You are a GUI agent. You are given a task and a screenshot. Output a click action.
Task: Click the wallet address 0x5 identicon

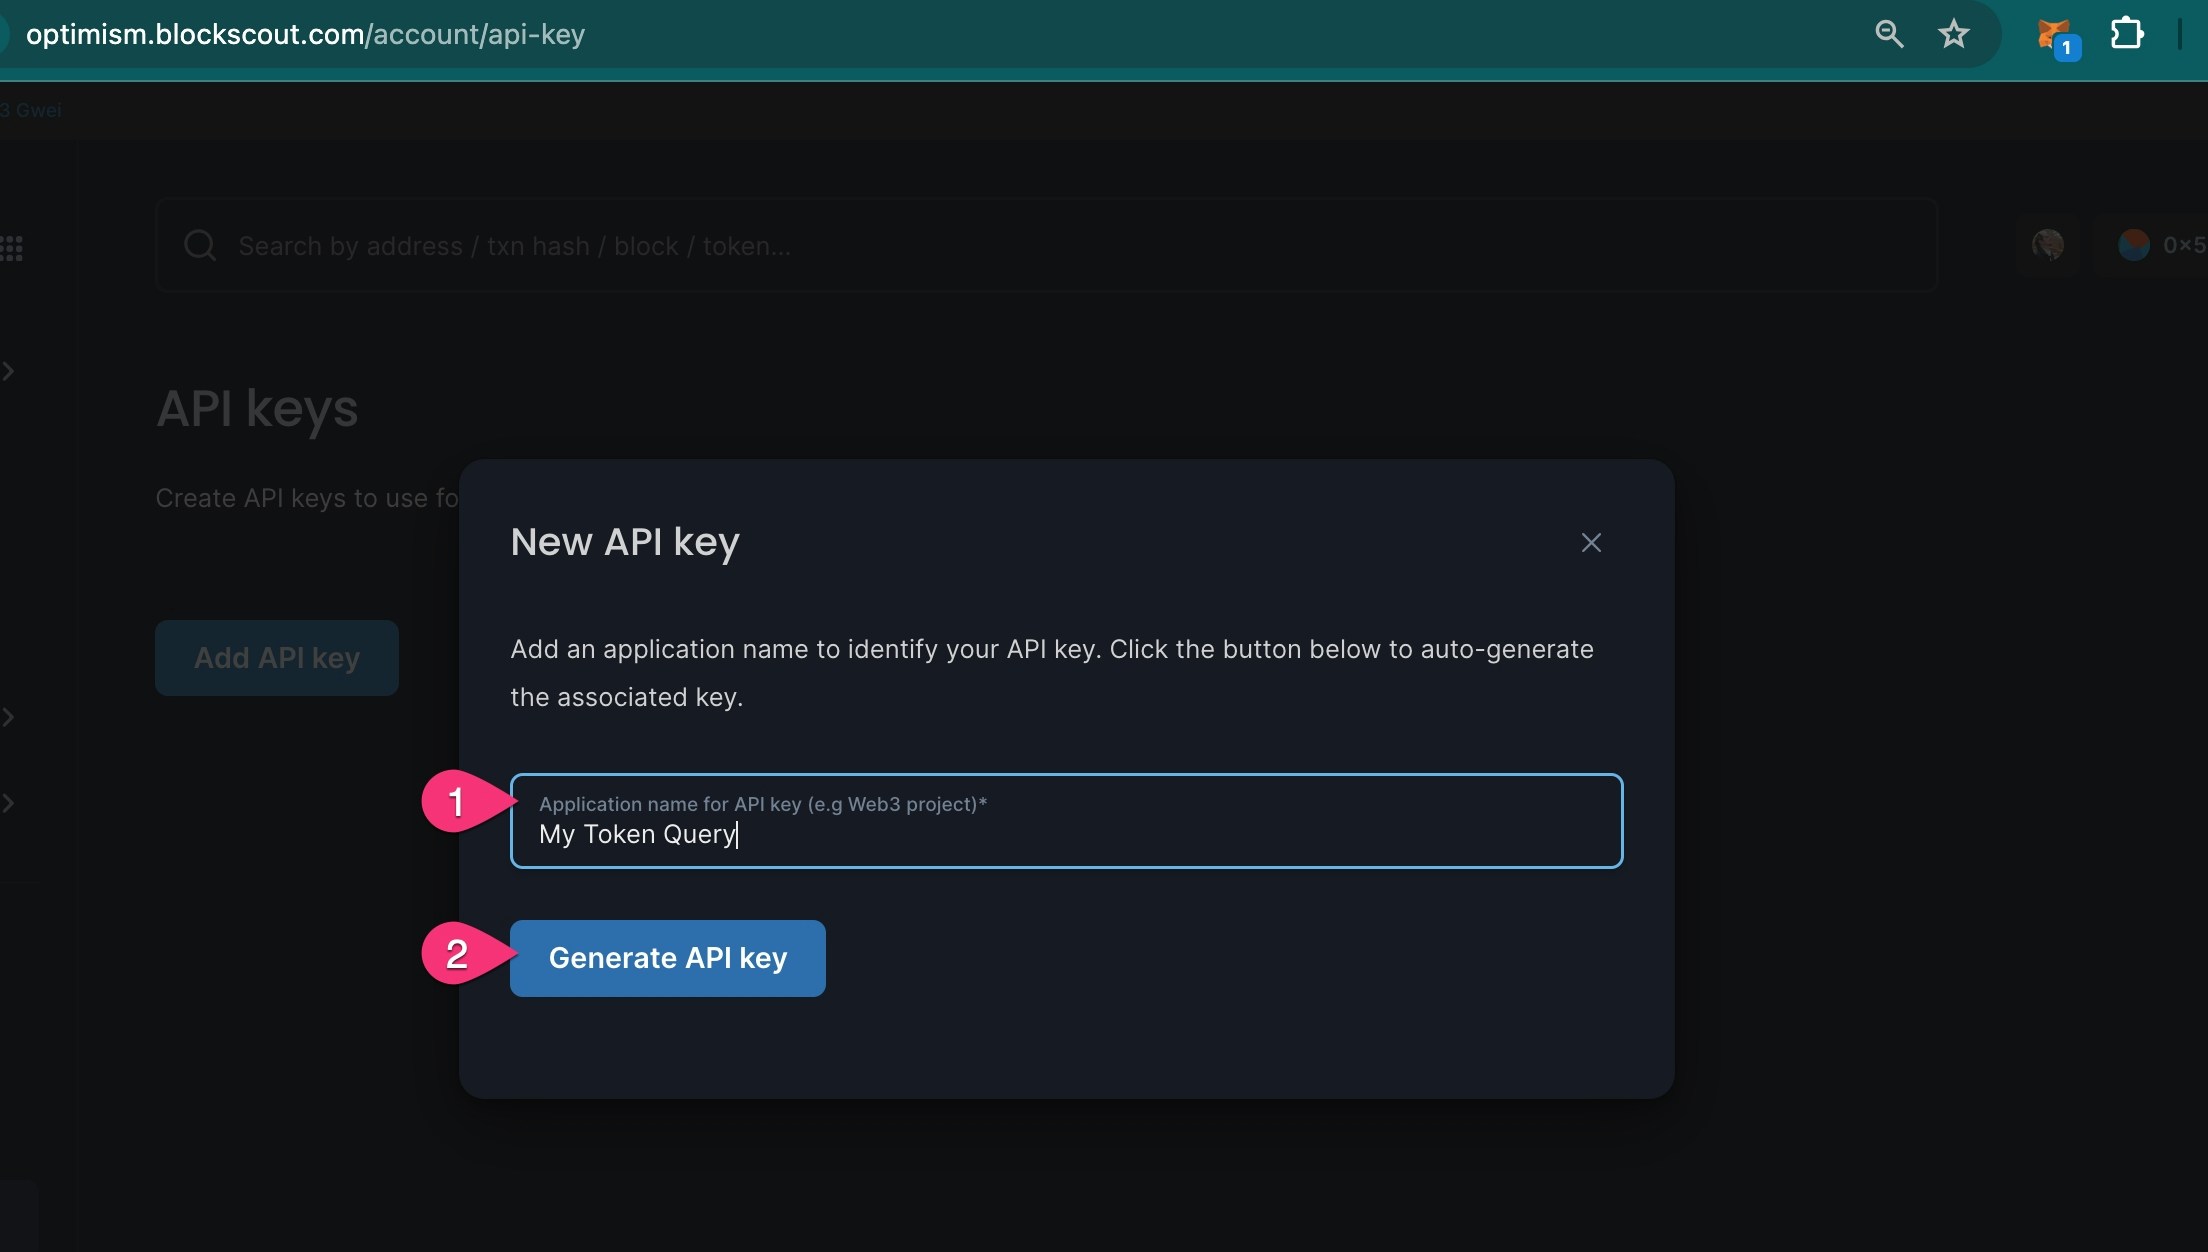(x=2133, y=244)
